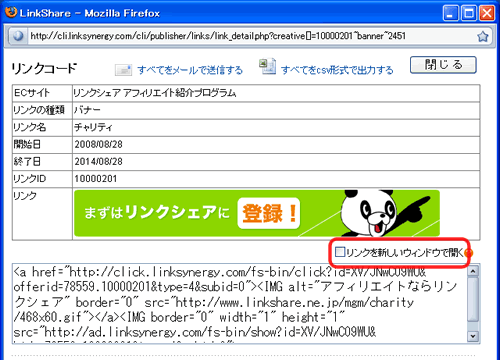Click the mail envelope icon
This screenshot has width=500, height=360.
124,70
